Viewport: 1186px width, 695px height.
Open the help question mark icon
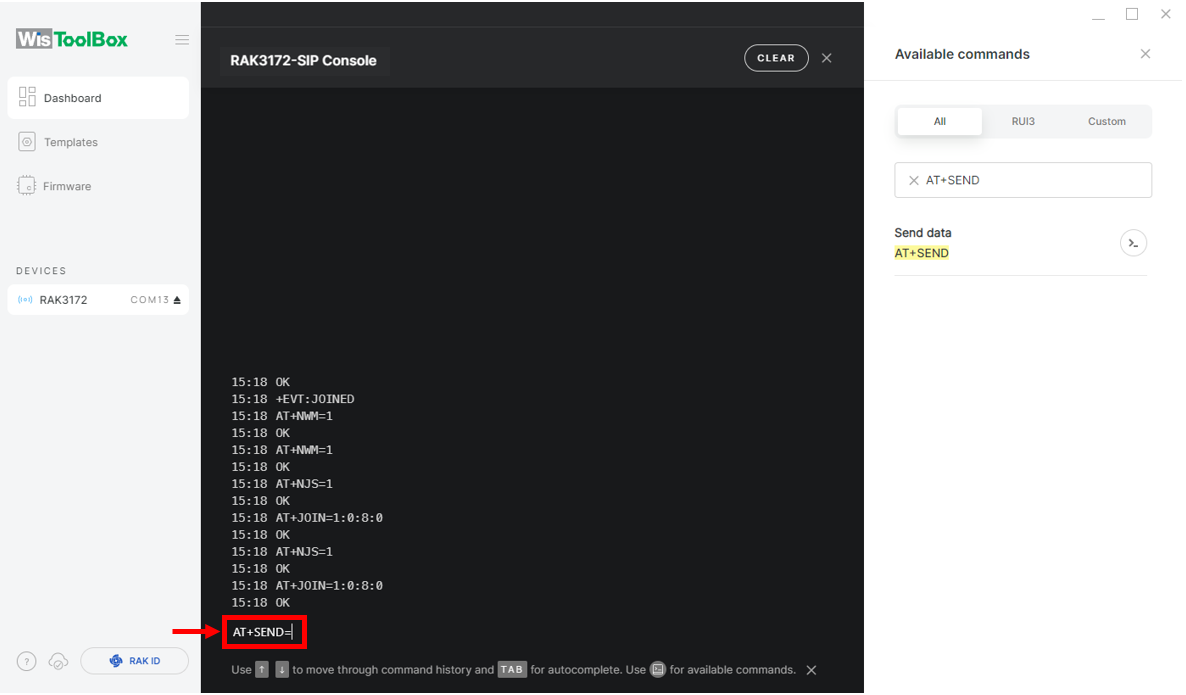click(x=26, y=662)
